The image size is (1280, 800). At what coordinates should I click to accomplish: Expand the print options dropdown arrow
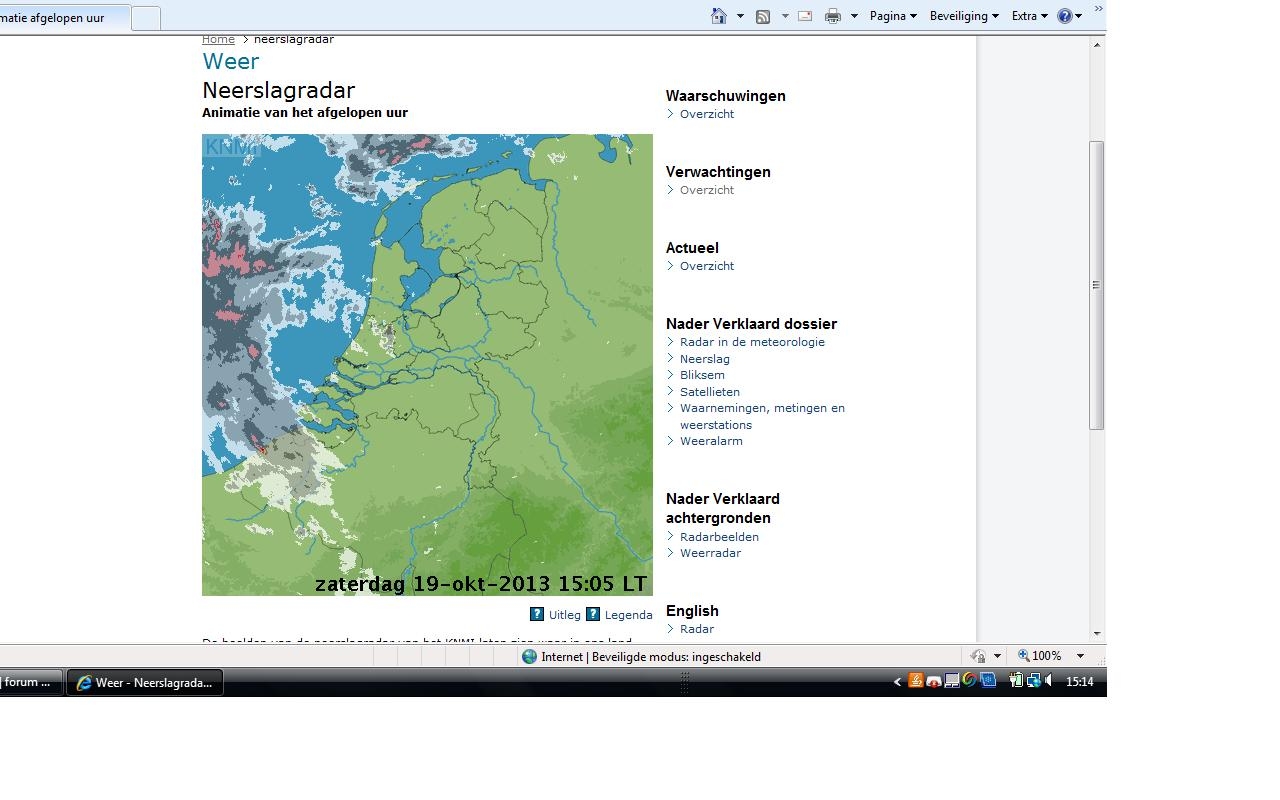pyautogui.click(x=854, y=16)
